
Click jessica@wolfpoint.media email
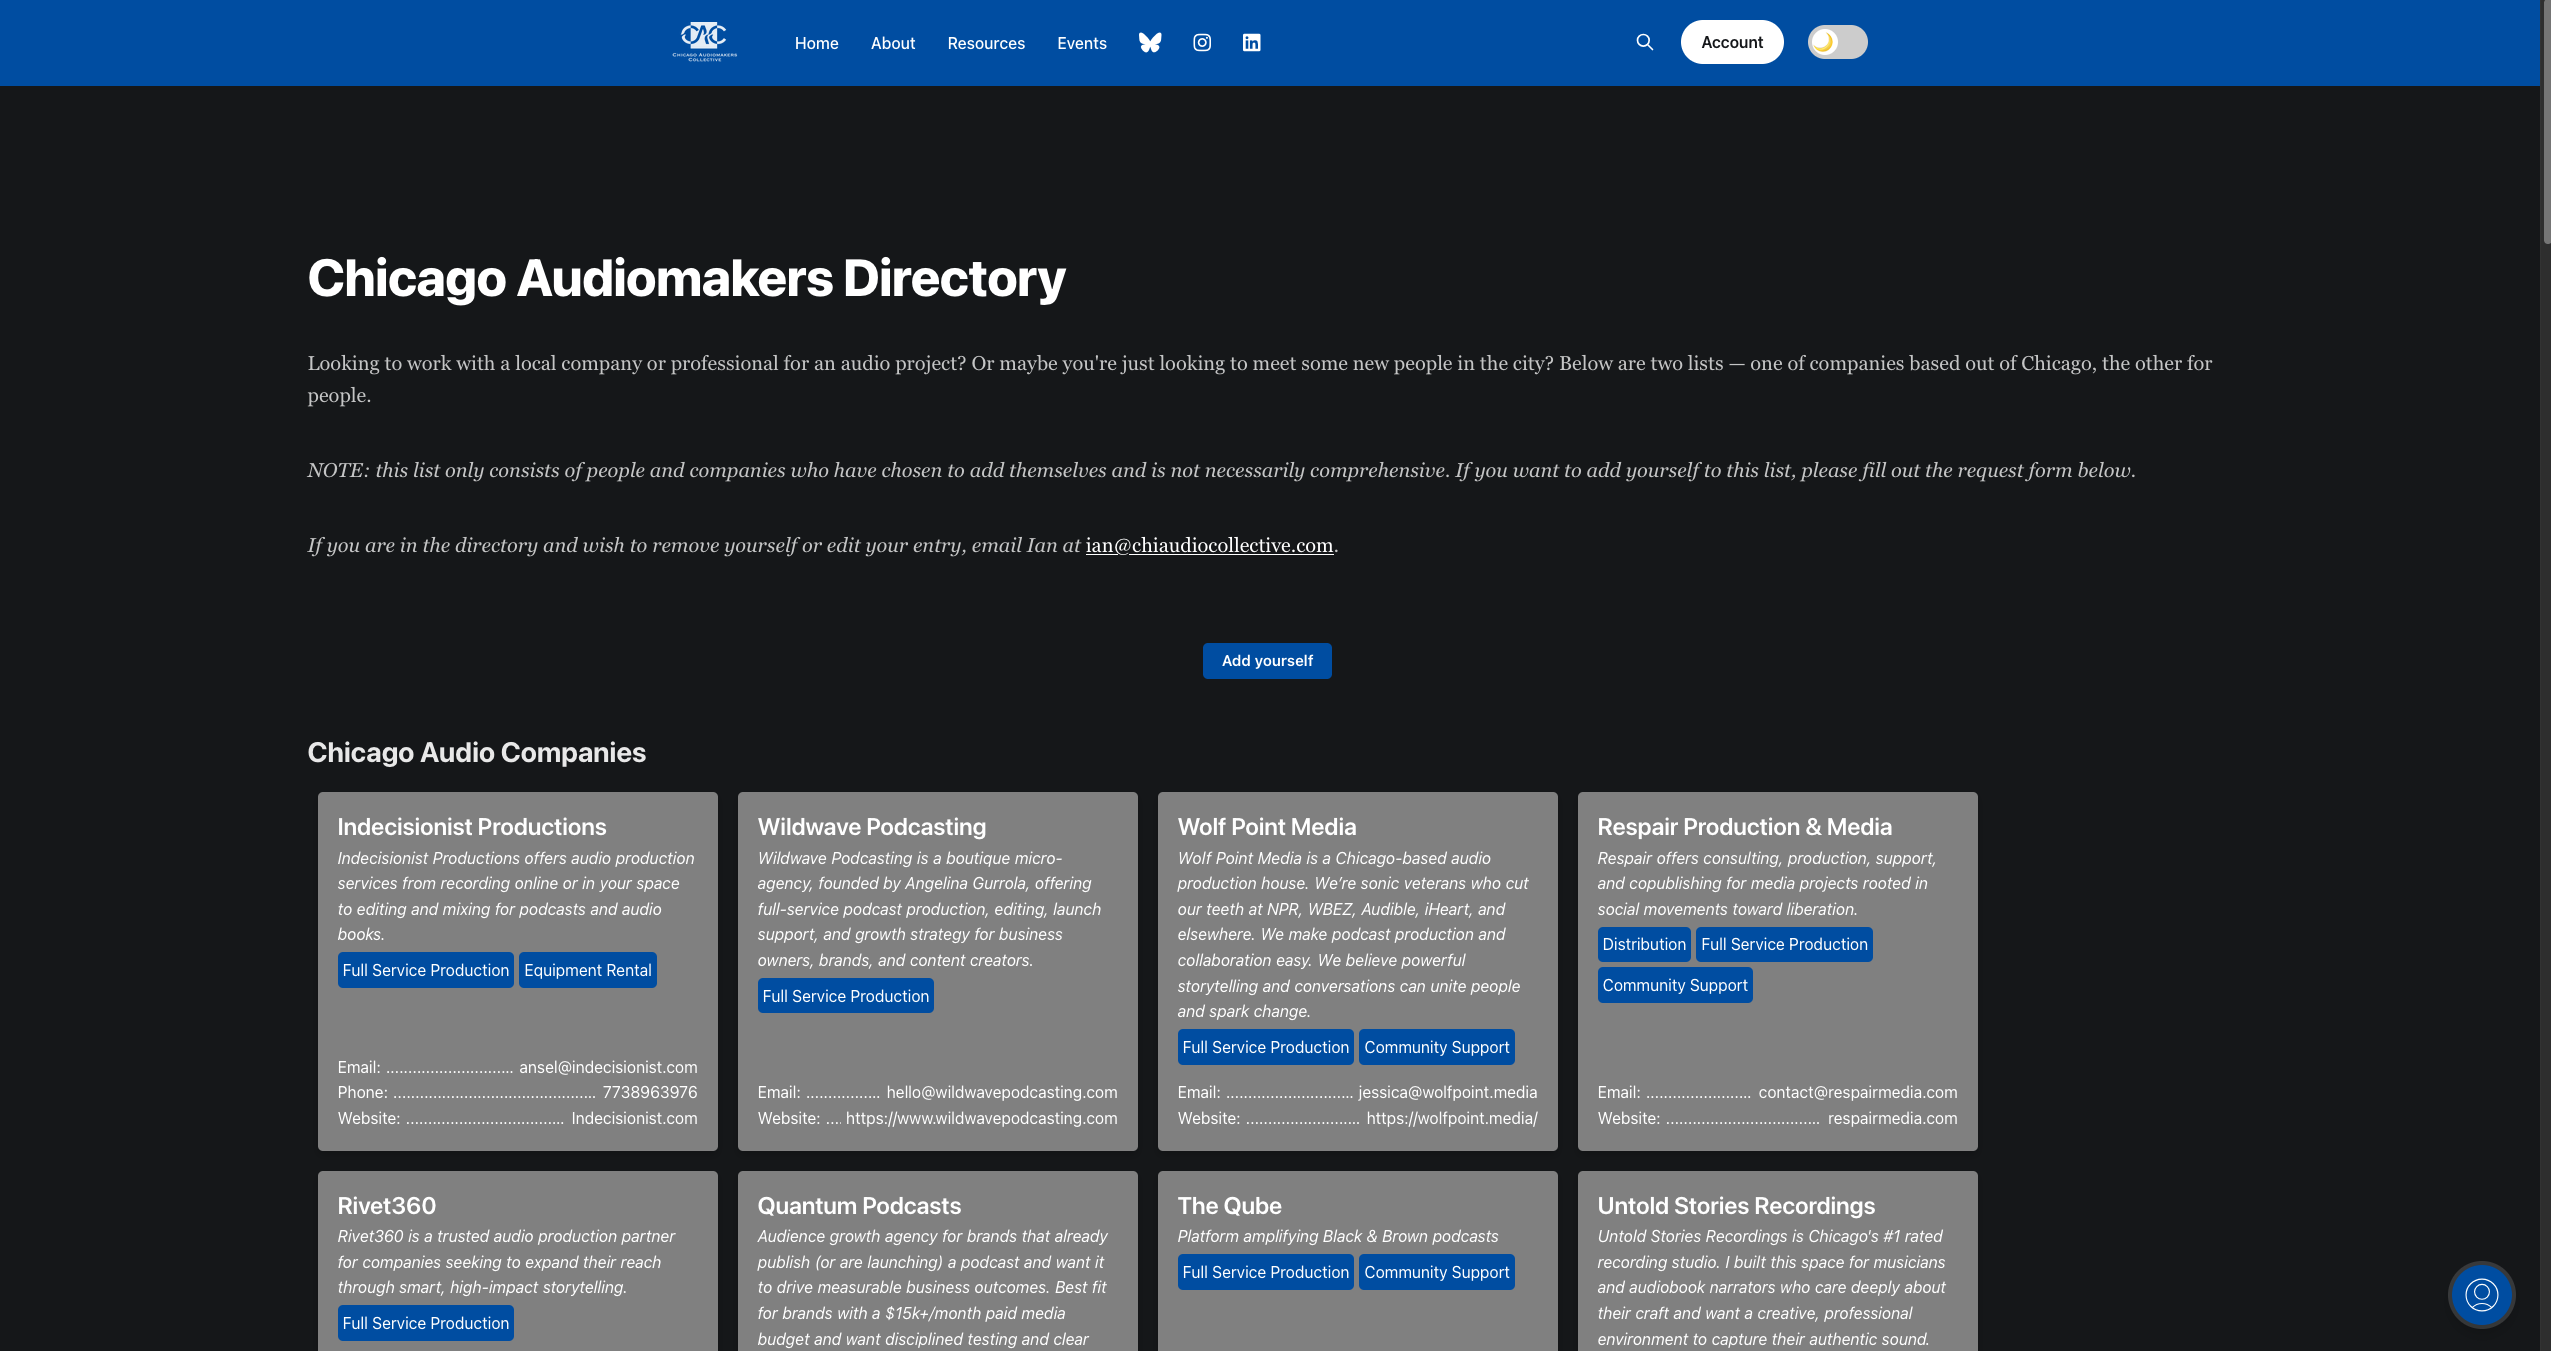[1448, 1092]
